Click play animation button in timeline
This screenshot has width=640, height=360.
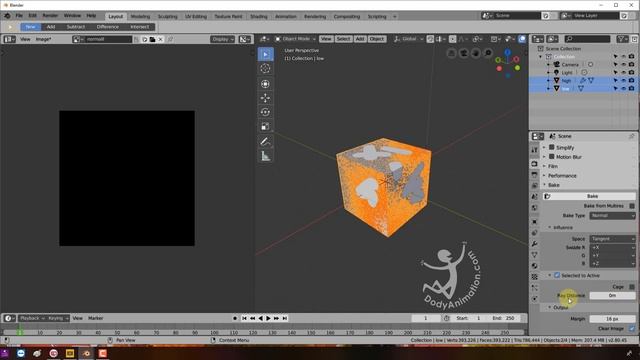[268, 318]
